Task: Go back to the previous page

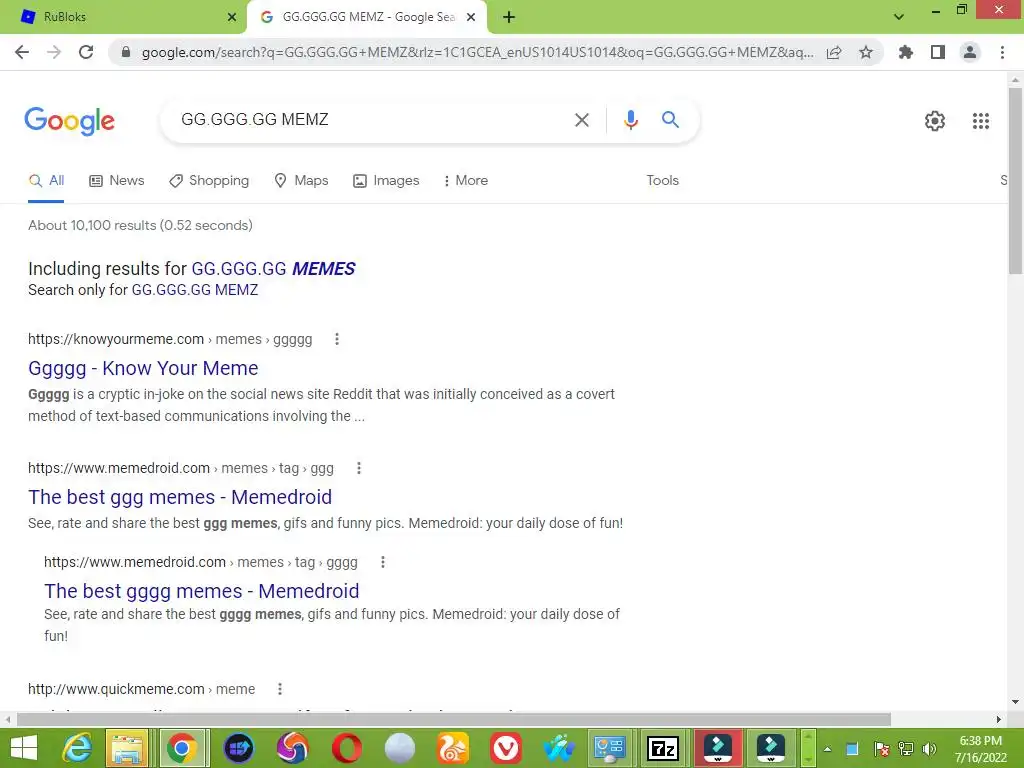Action: [22, 52]
